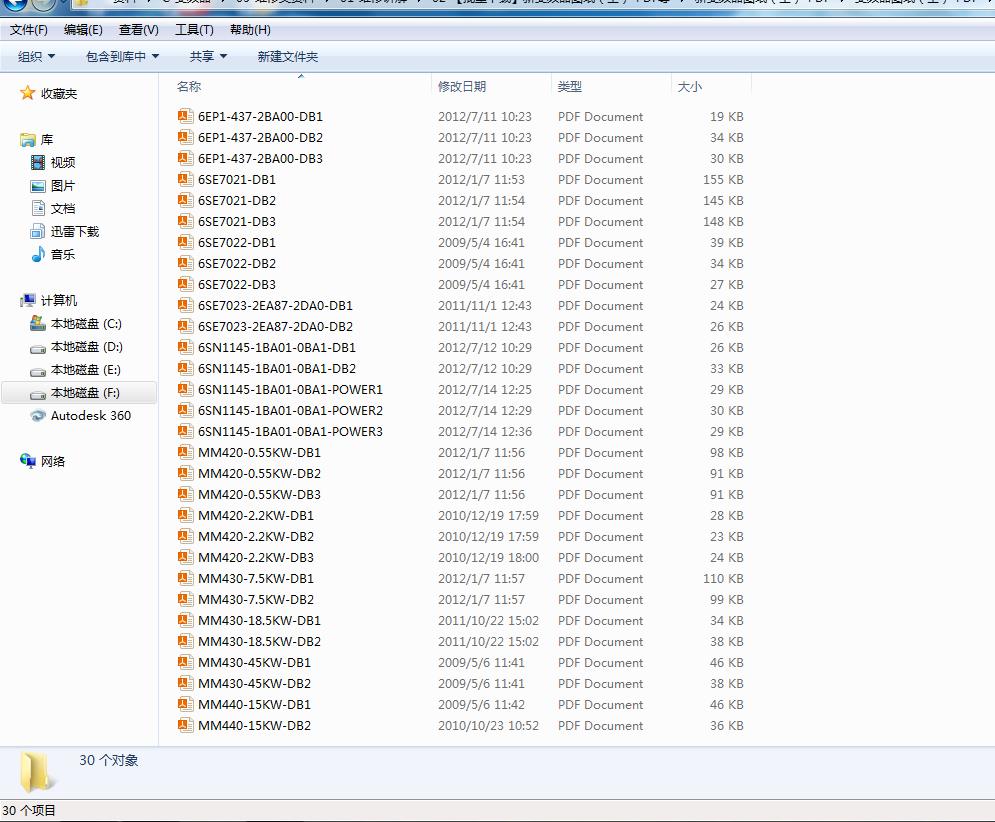Click the 迅雷下载 folder icon
Viewport: 995px width, 822px height.
click(x=38, y=232)
